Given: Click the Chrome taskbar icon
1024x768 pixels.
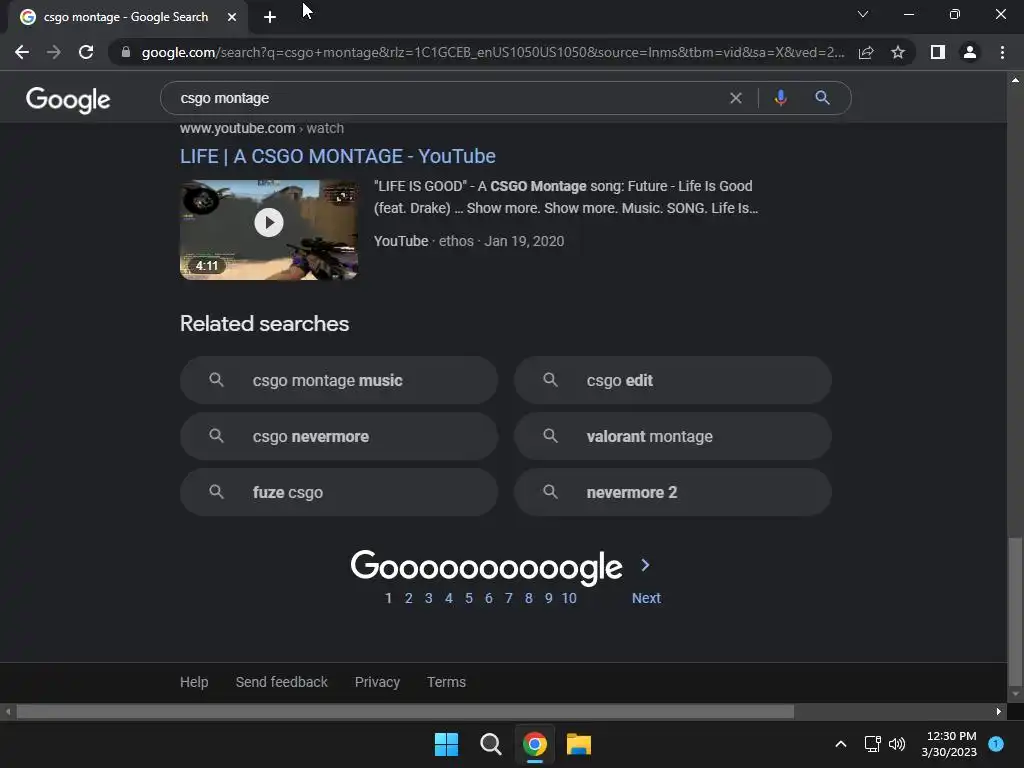Looking at the screenshot, I should (x=535, y=744).
